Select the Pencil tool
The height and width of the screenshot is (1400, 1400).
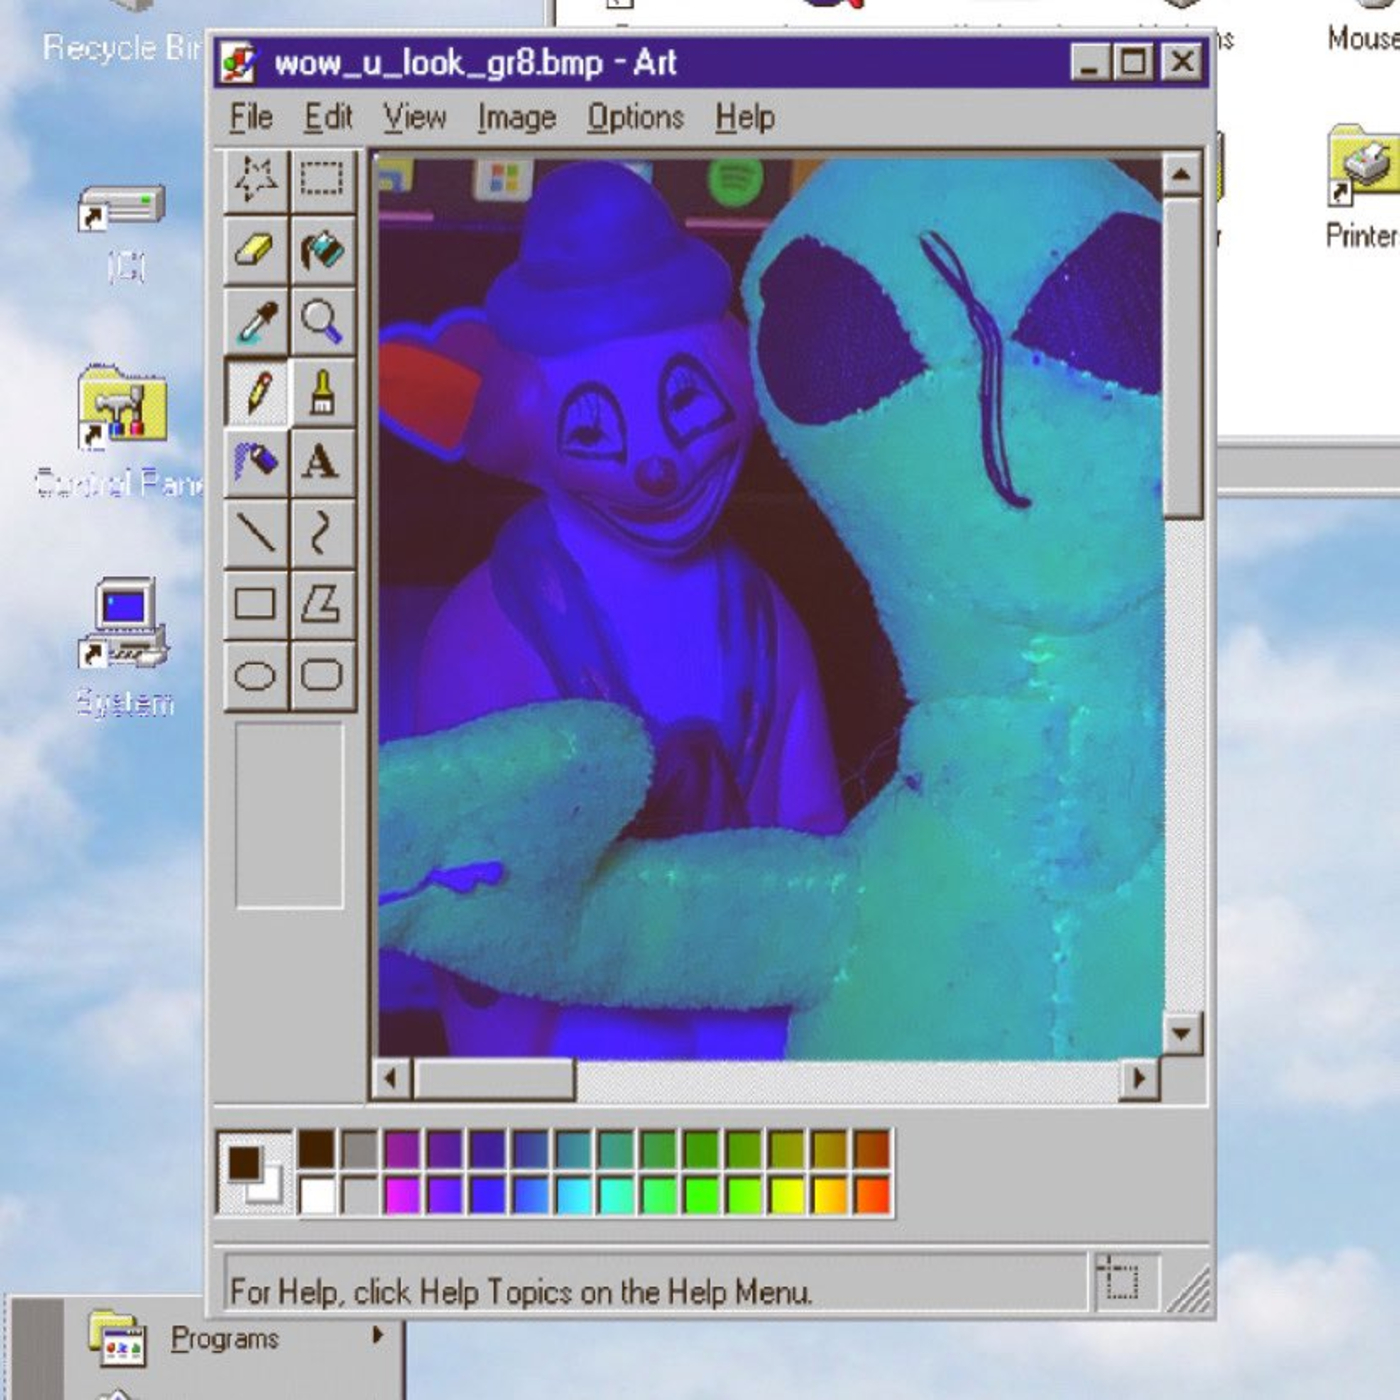255,392
